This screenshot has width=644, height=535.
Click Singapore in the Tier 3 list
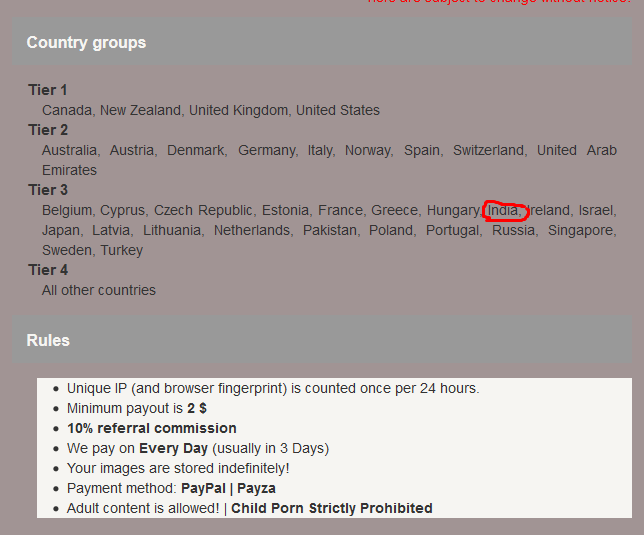[579, 230]
